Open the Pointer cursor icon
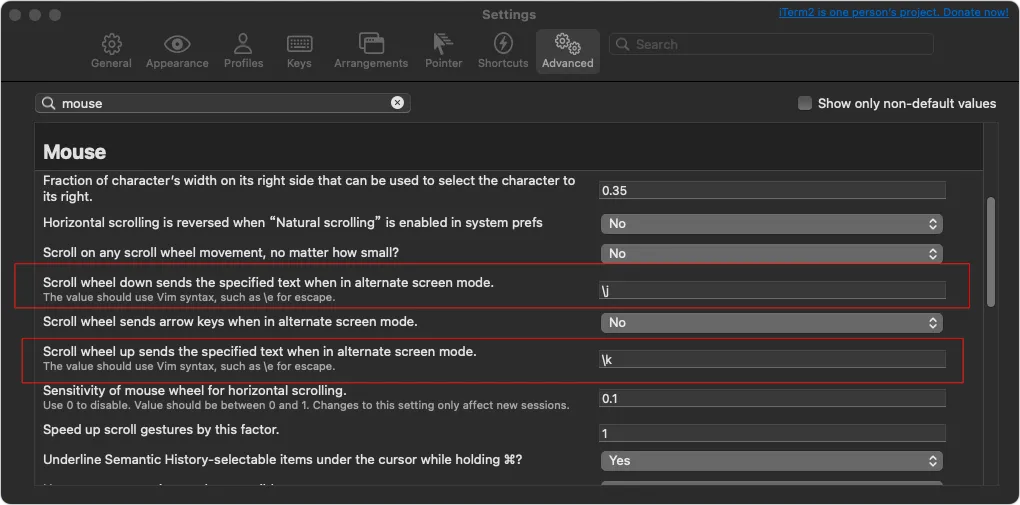 point(443,45)
